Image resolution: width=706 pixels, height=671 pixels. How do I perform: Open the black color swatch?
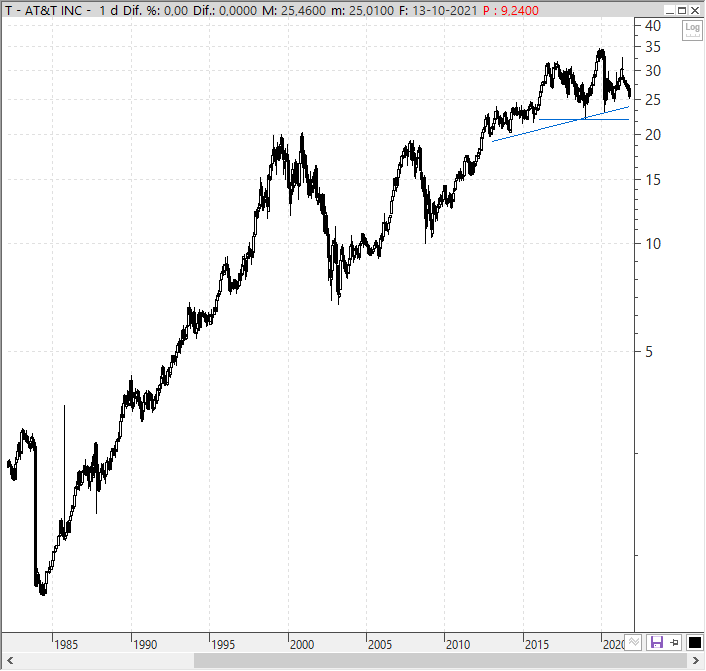(x=694, y=642)
